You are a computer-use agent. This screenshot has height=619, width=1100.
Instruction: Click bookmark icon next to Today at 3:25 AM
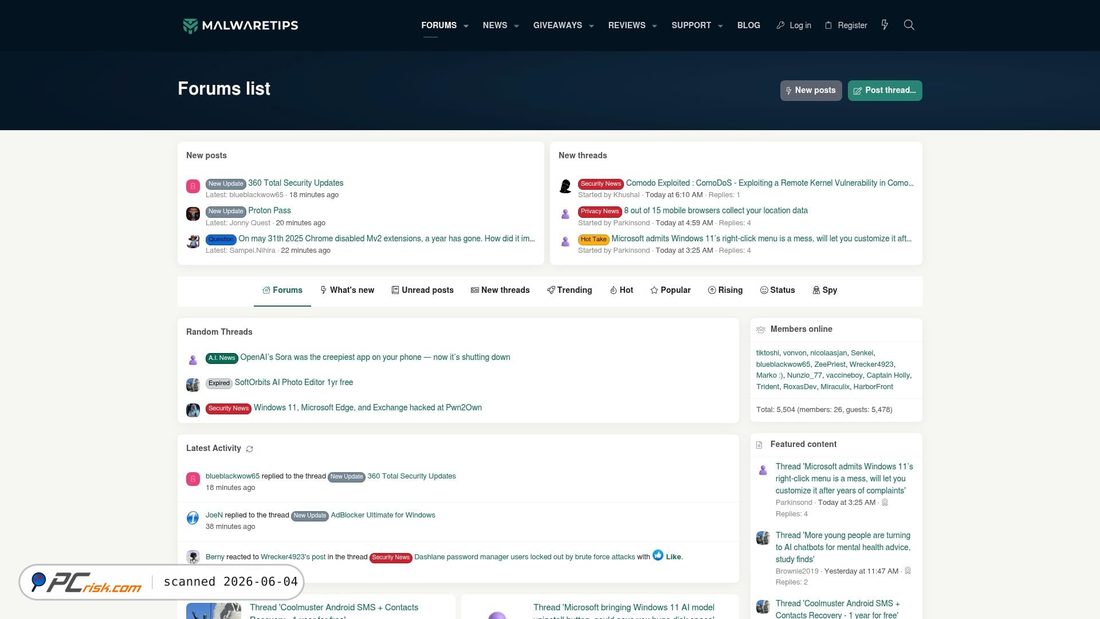885,502
